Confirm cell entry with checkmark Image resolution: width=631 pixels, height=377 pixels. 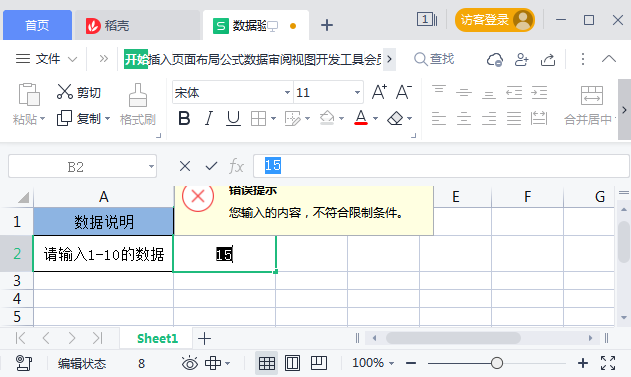point(211,166)
